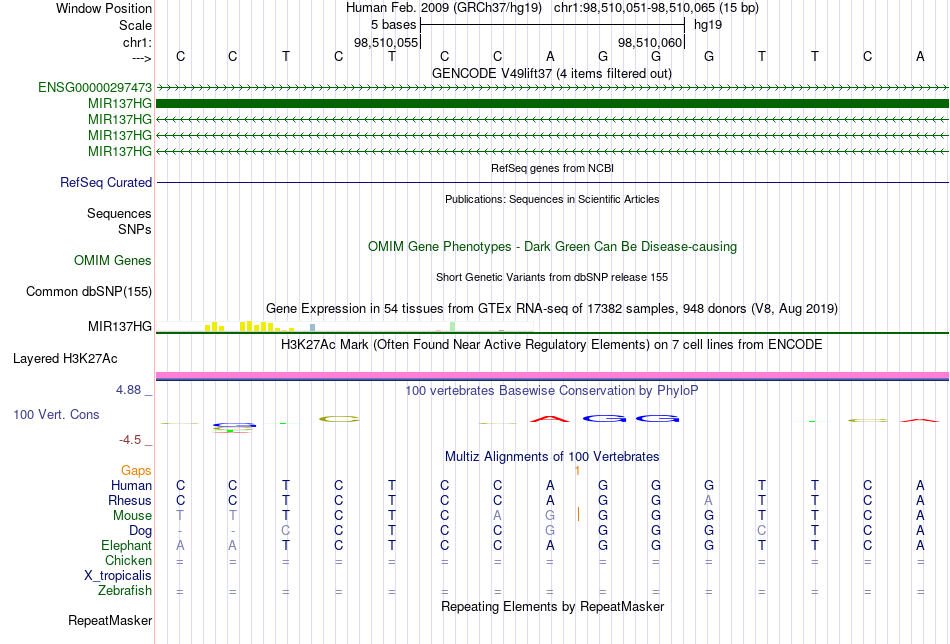Open '100 vertebrates Basewise Conservation by PhyloP' title
Image resolution: width=950 pixels, height=644 pixels.
[x=552, y=391]
